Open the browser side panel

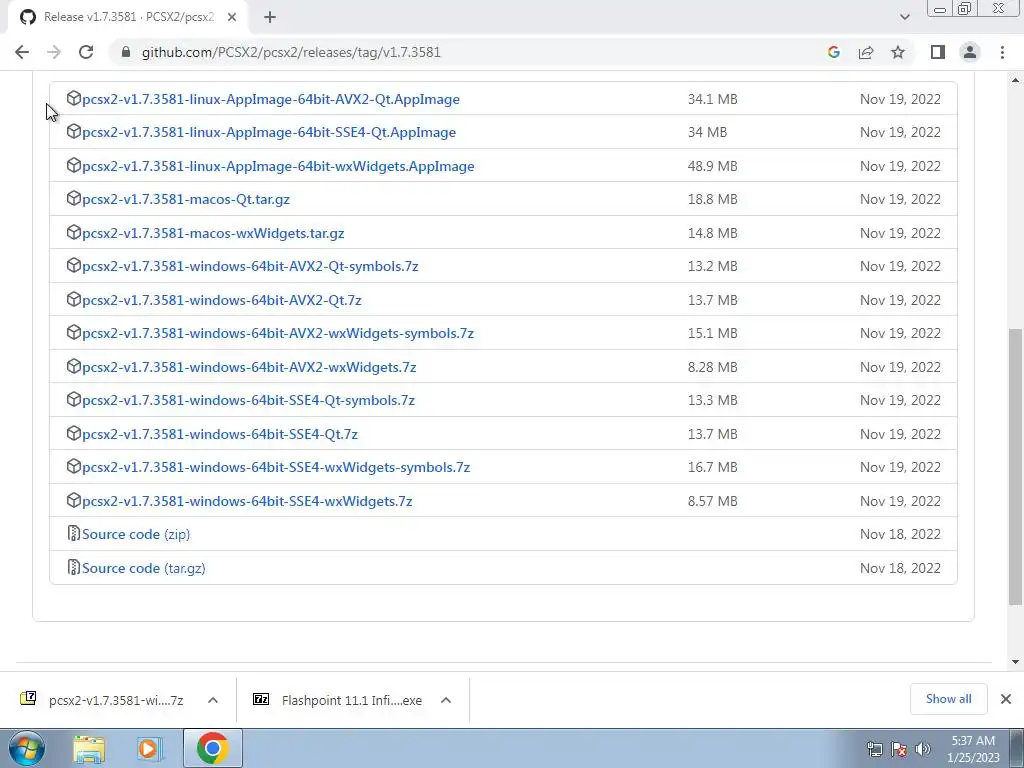(x=938, y=52)
